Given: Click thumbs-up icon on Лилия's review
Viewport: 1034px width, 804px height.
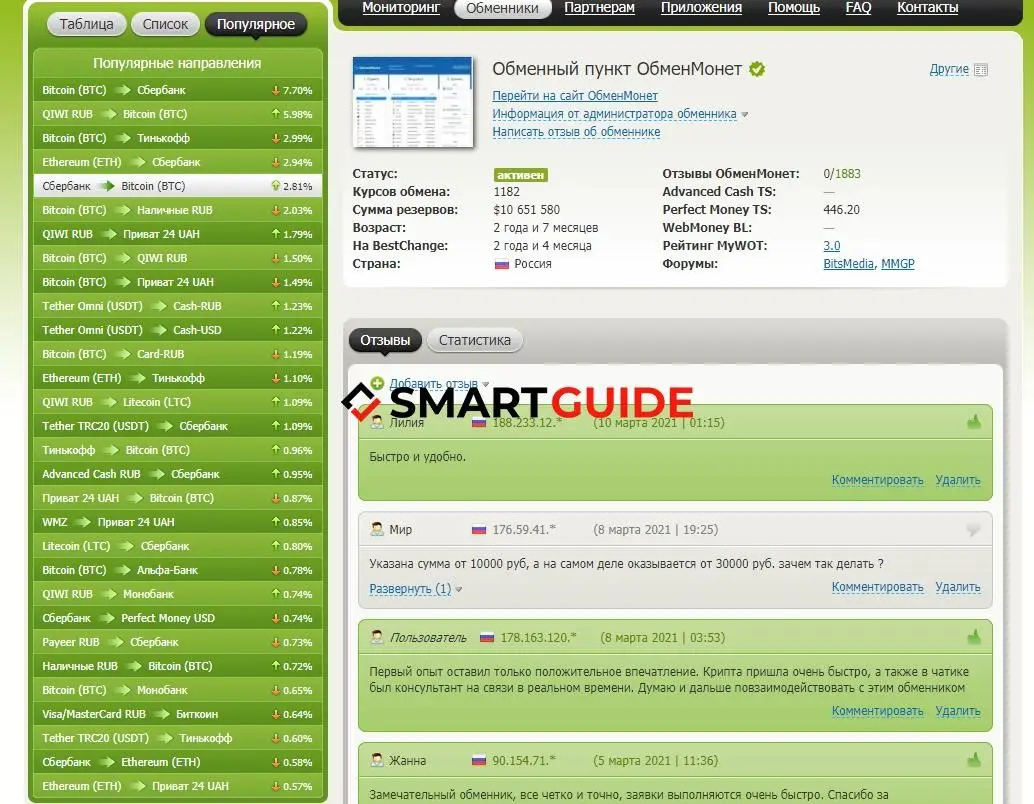Looking at the screenshot, I should [x=974, y=423].
